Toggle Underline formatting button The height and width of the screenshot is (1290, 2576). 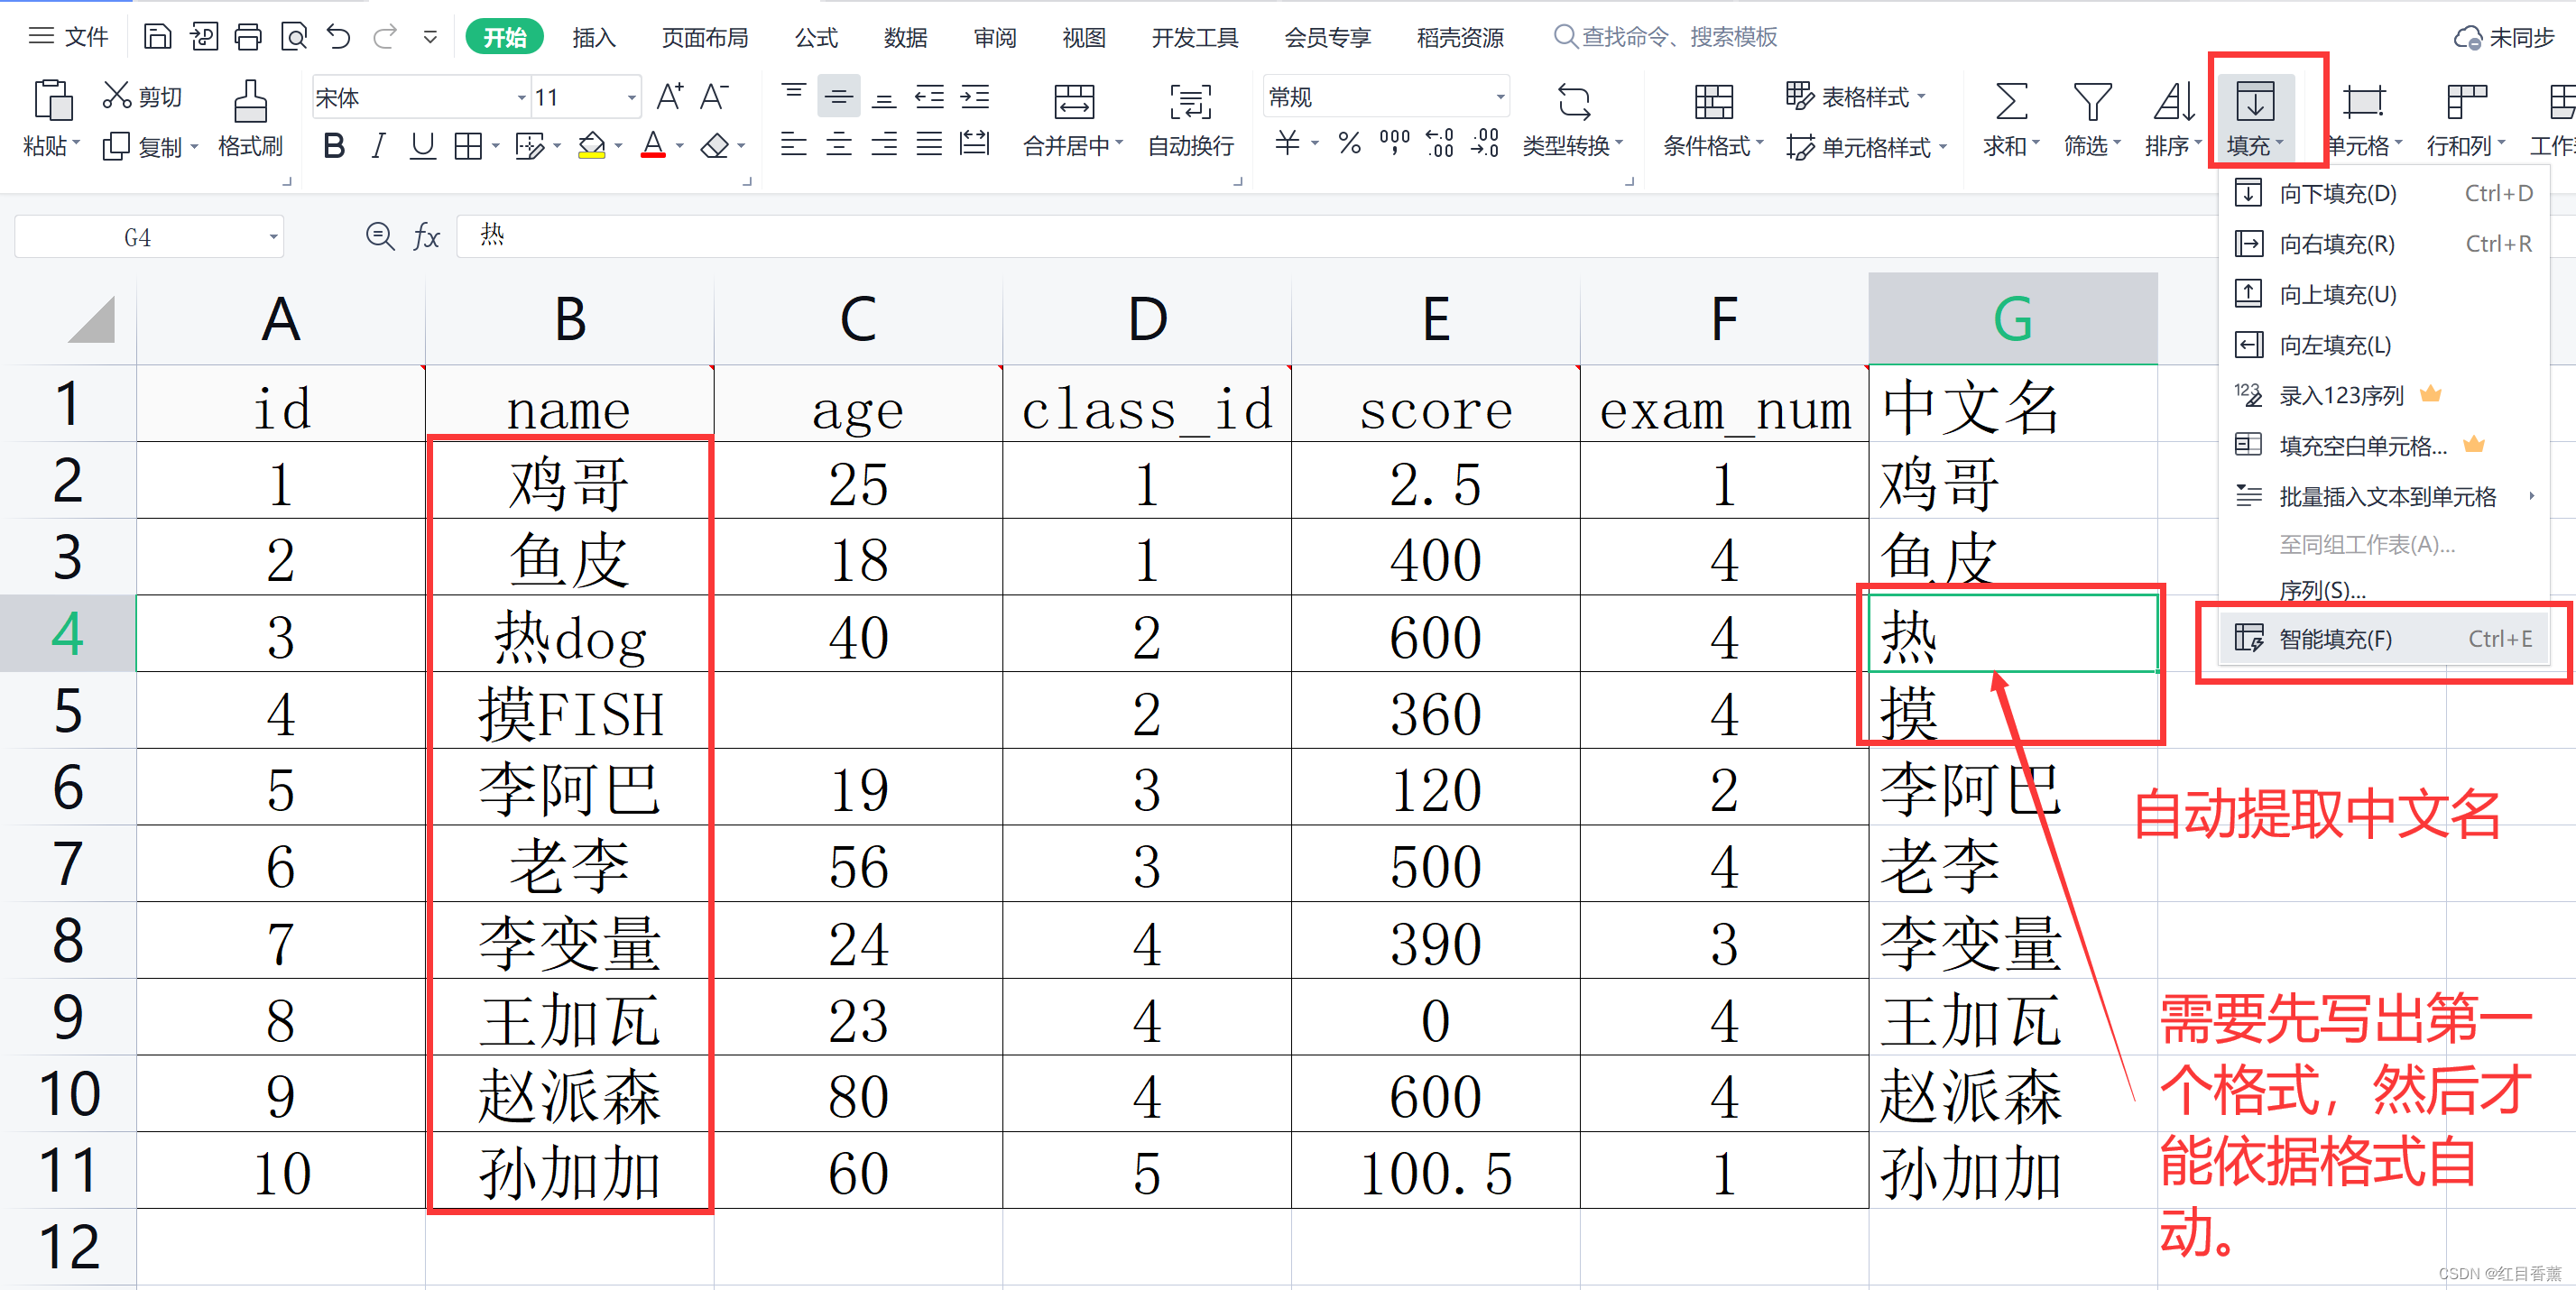point(422,147)
